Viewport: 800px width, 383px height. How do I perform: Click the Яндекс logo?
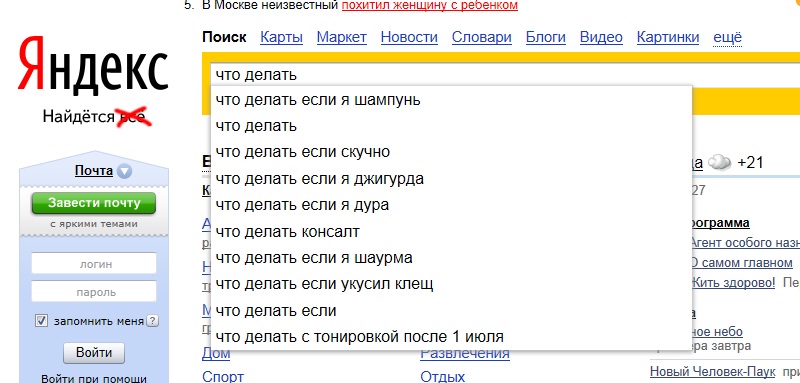click(x=93, y=66)
